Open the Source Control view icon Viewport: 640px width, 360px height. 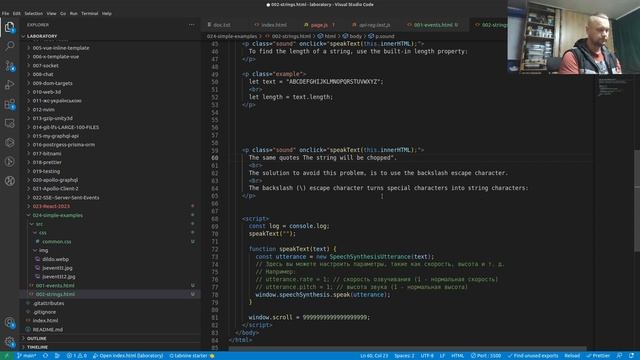tap(9, 65)
